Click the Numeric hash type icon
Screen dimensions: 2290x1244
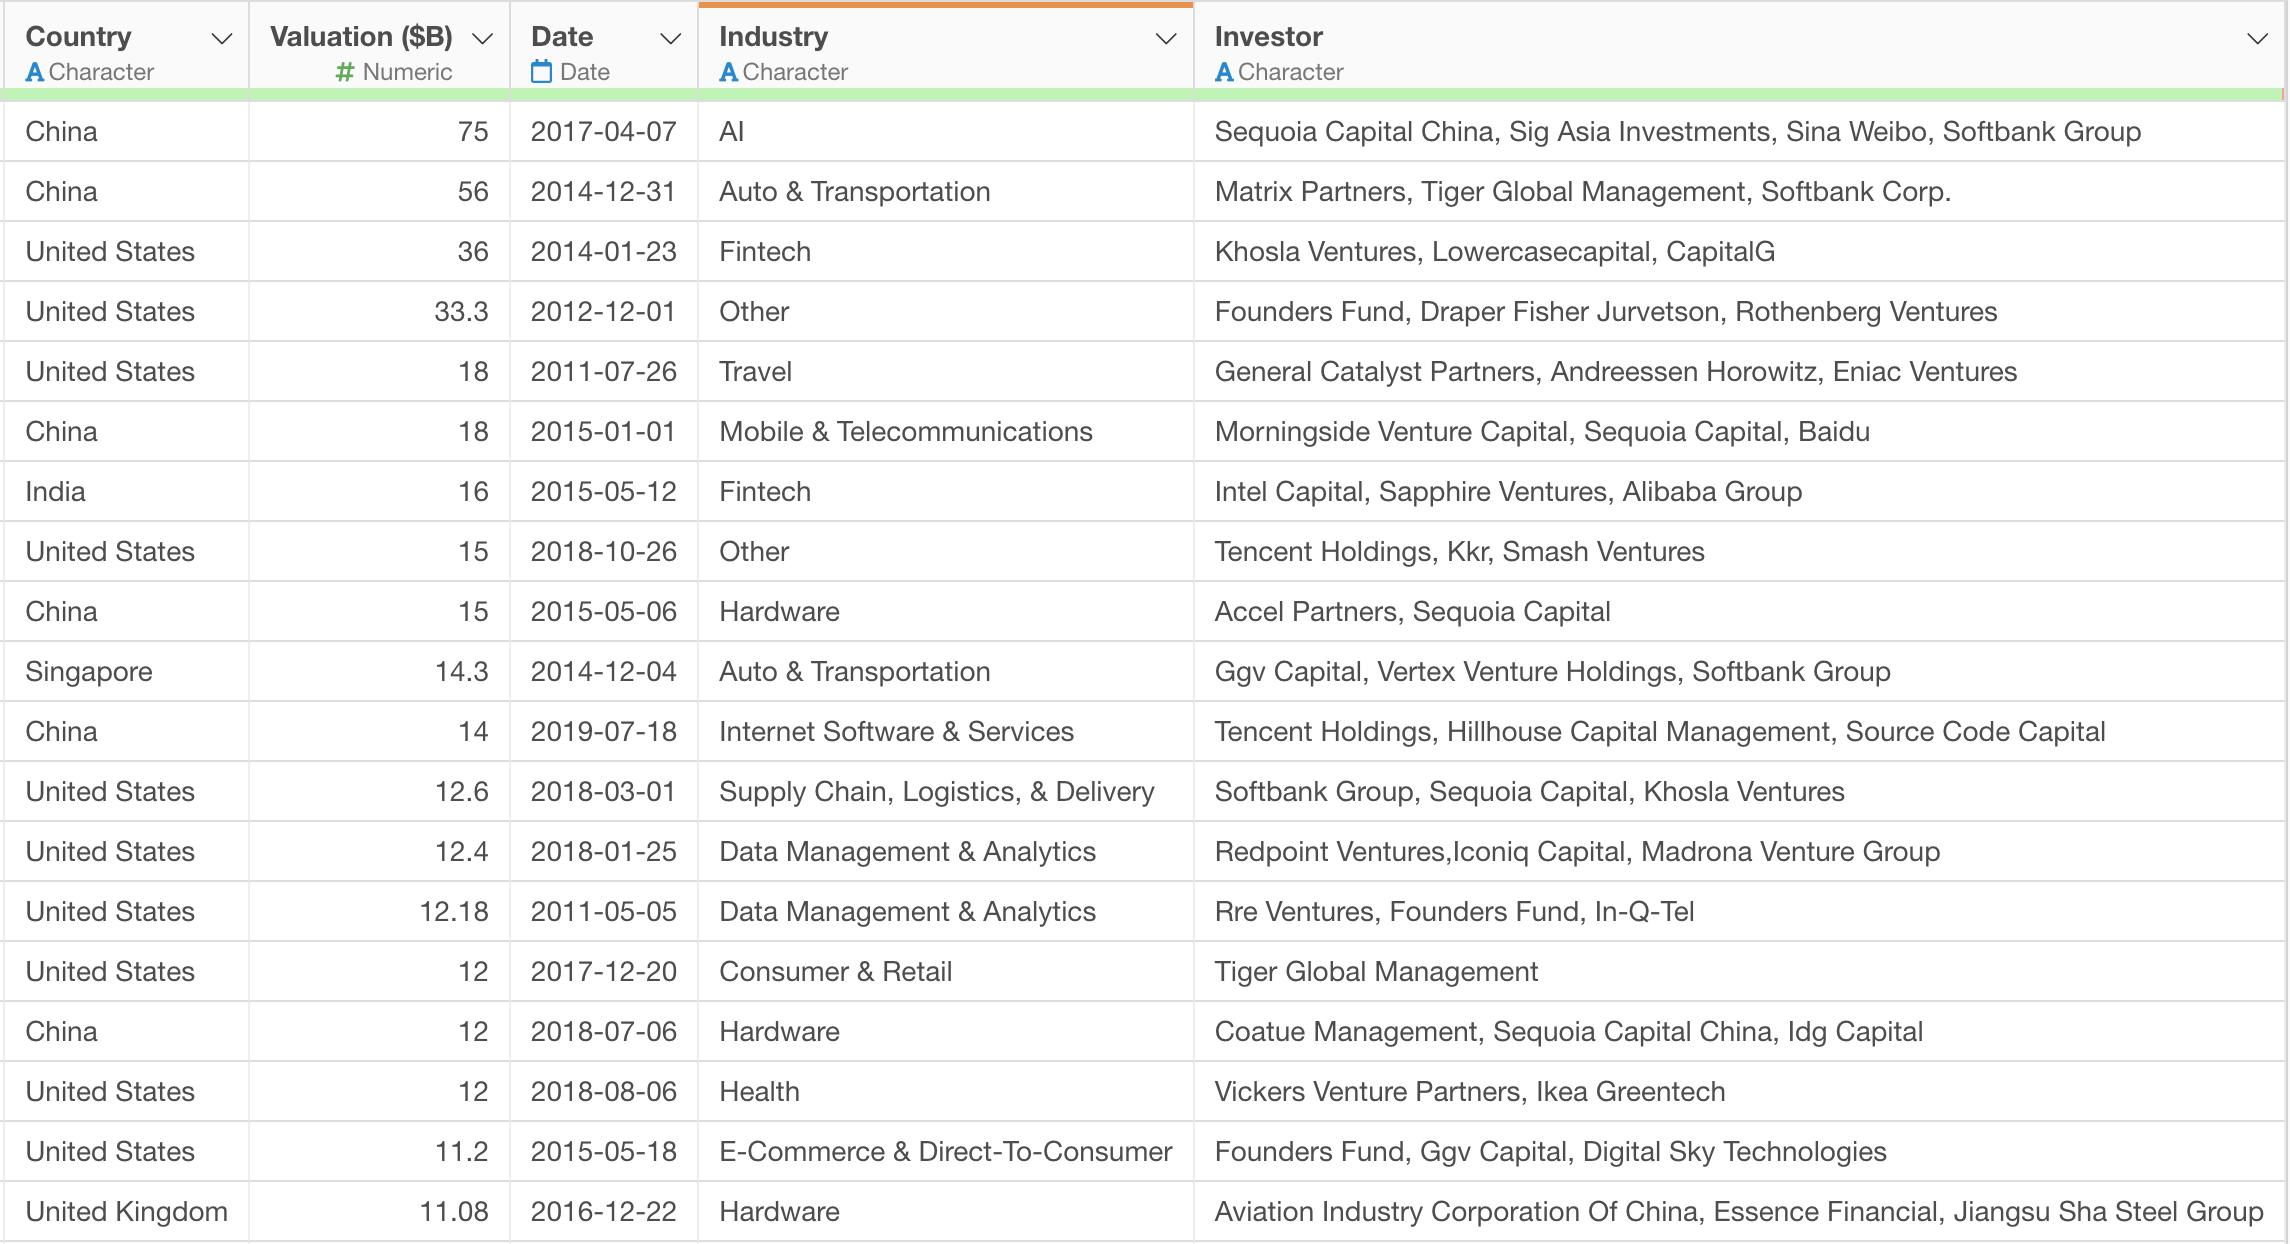(345, 72)
